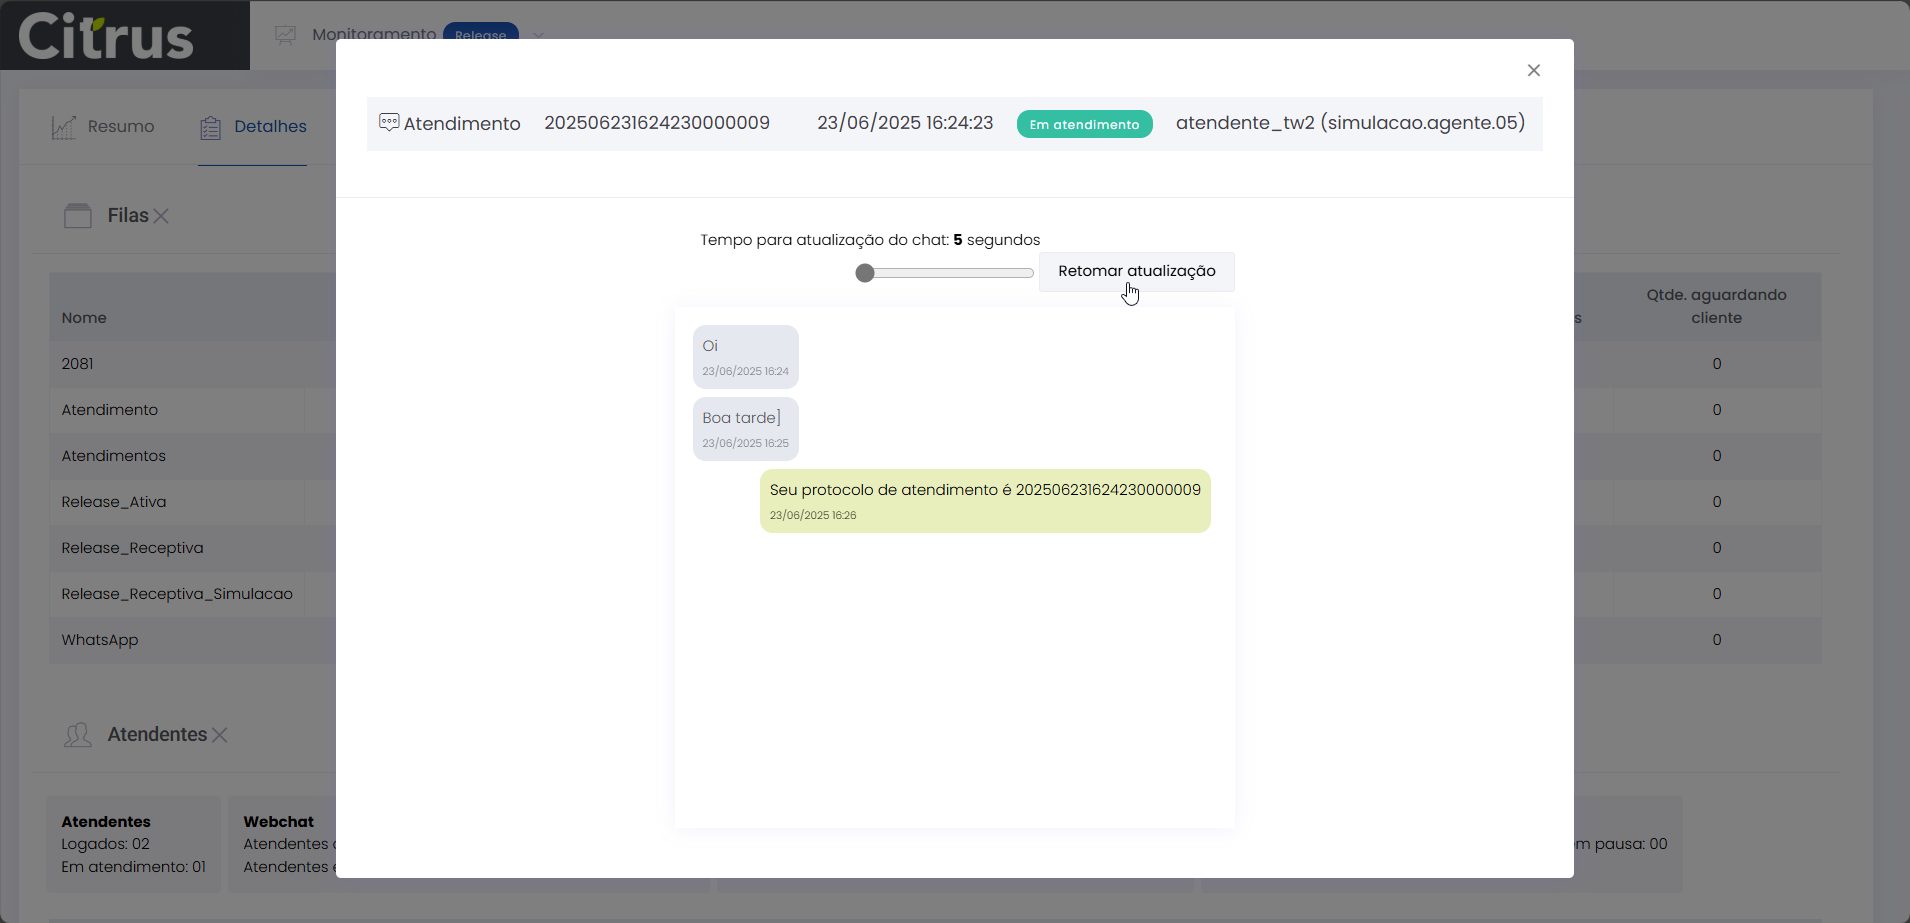Click the Boa tarde message bubble

pyautogui.click(x=745, y=429)
